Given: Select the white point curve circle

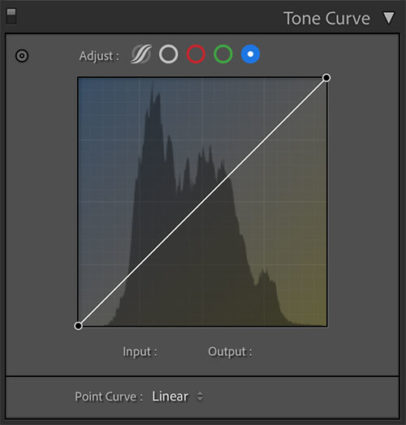Looking at the screenshot, I should pos(168,54).
